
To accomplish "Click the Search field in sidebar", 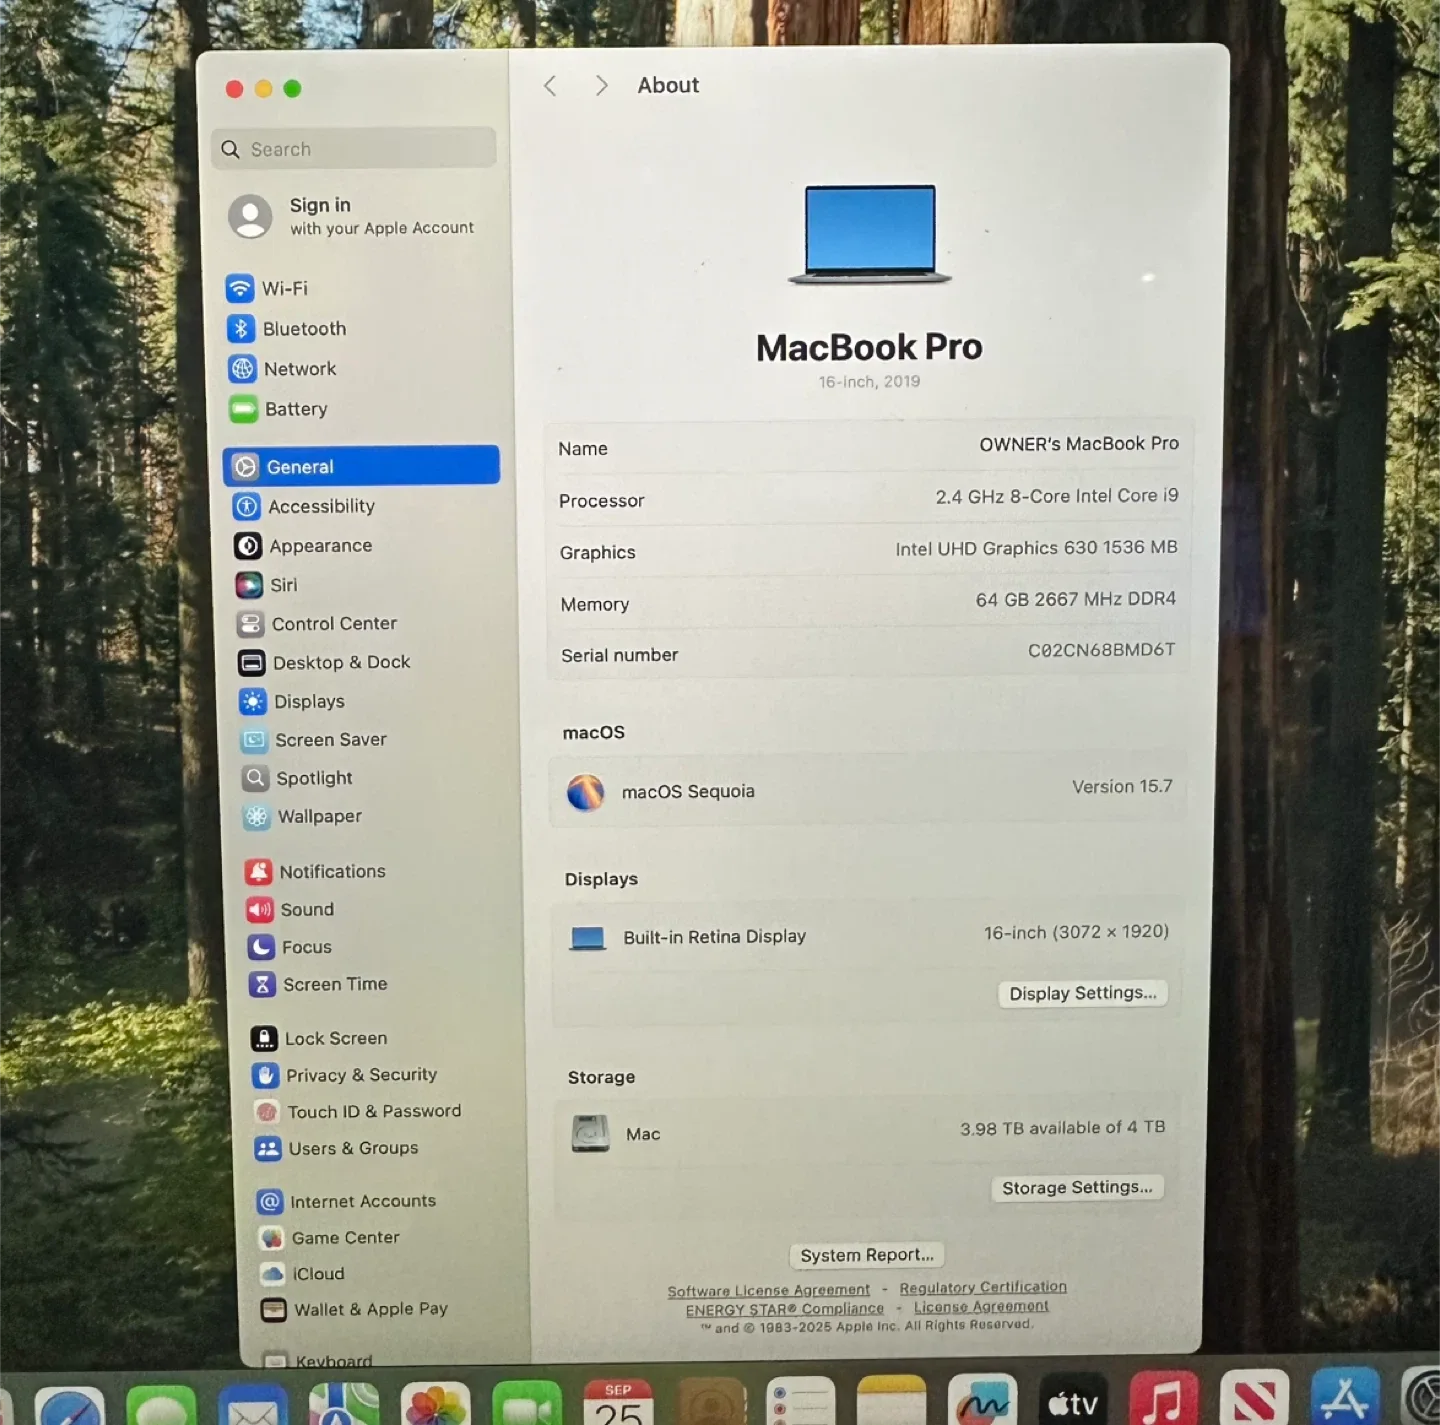I will [x=355, y=149].
